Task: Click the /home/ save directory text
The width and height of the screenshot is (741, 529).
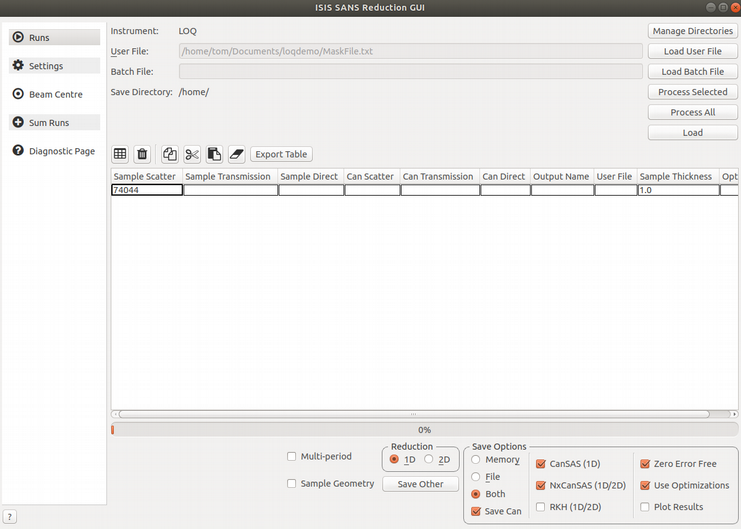Action: [x=194, y=92]
